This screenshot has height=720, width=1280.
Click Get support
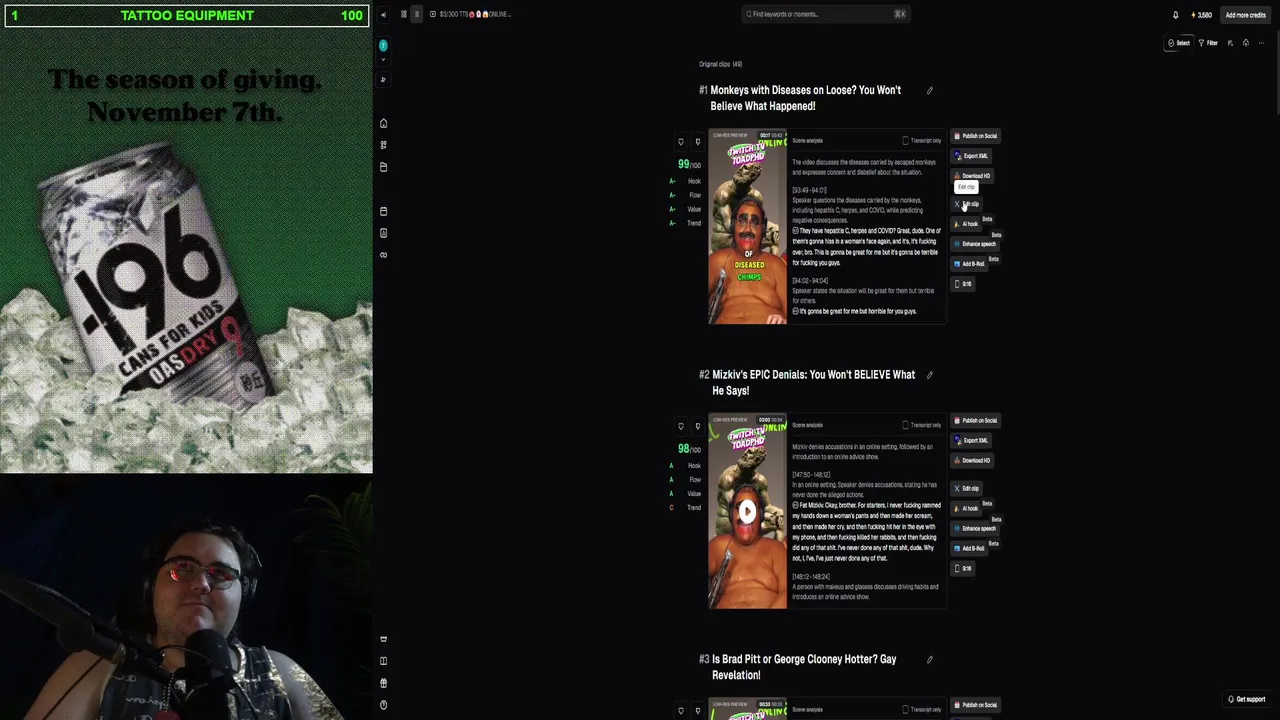pos(1247,700)
